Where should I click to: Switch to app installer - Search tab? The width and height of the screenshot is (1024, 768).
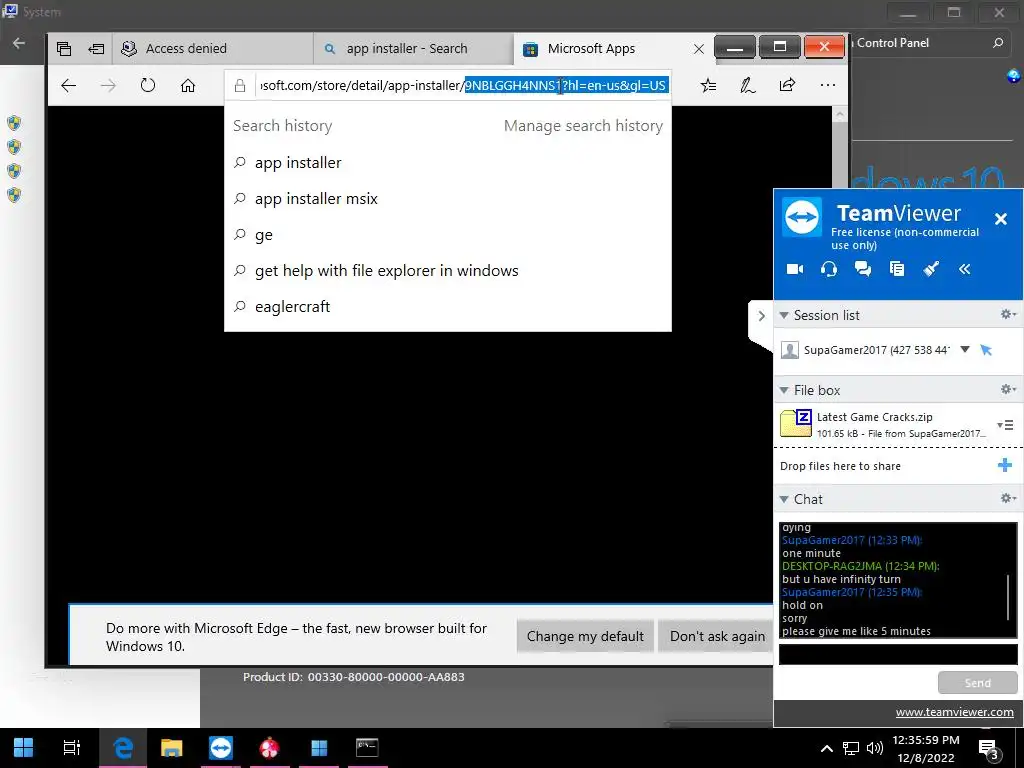pos(413,49)
